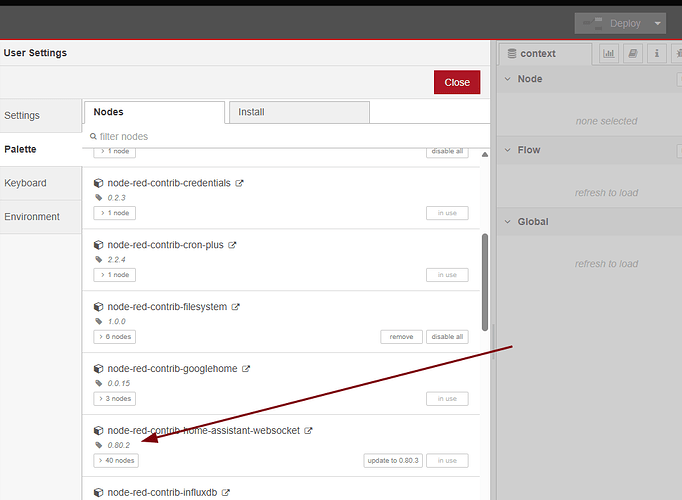Open the info sidebar tab icon
The height and width of the screenshot is (500, 682).
(658, 54)
